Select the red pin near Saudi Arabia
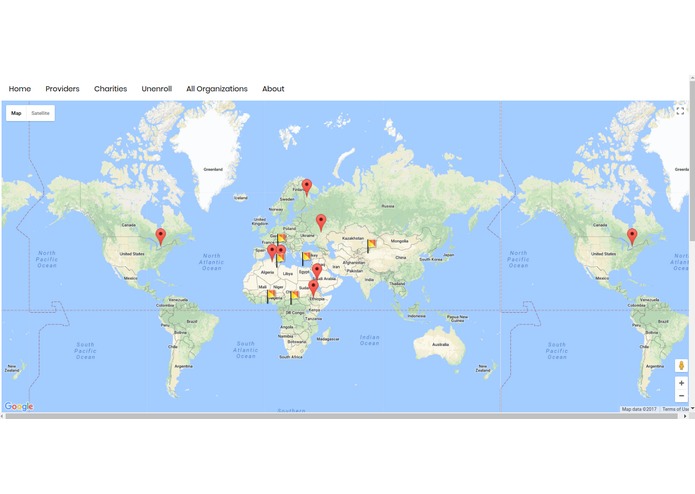Screen dimensions: 695x494 316,271
